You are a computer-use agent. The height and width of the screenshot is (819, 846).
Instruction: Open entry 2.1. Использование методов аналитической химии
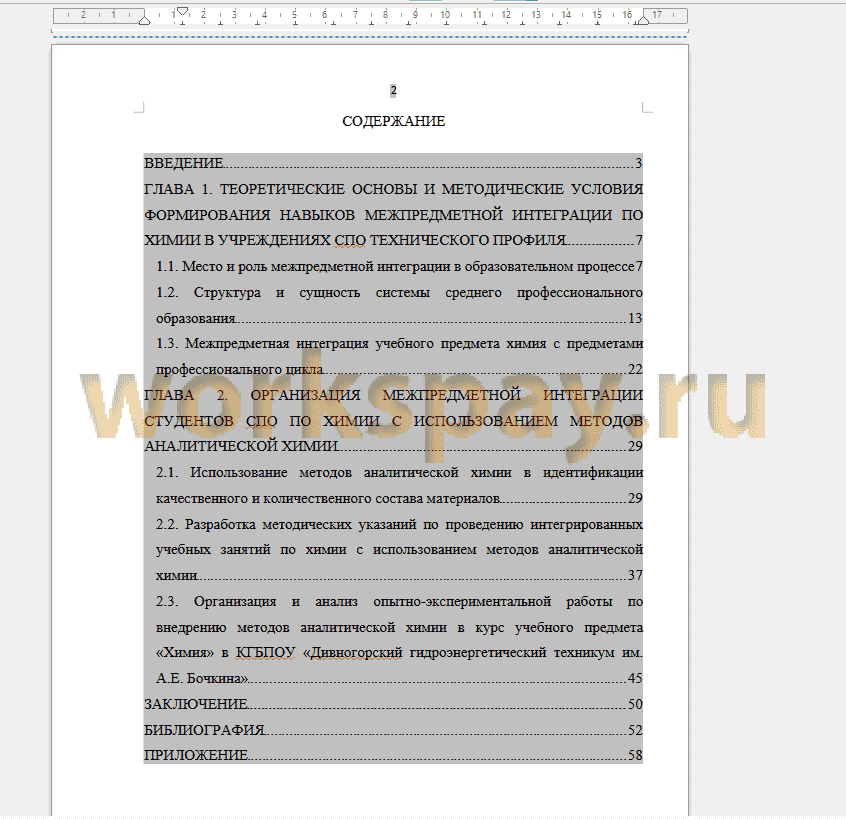(399, 485)
